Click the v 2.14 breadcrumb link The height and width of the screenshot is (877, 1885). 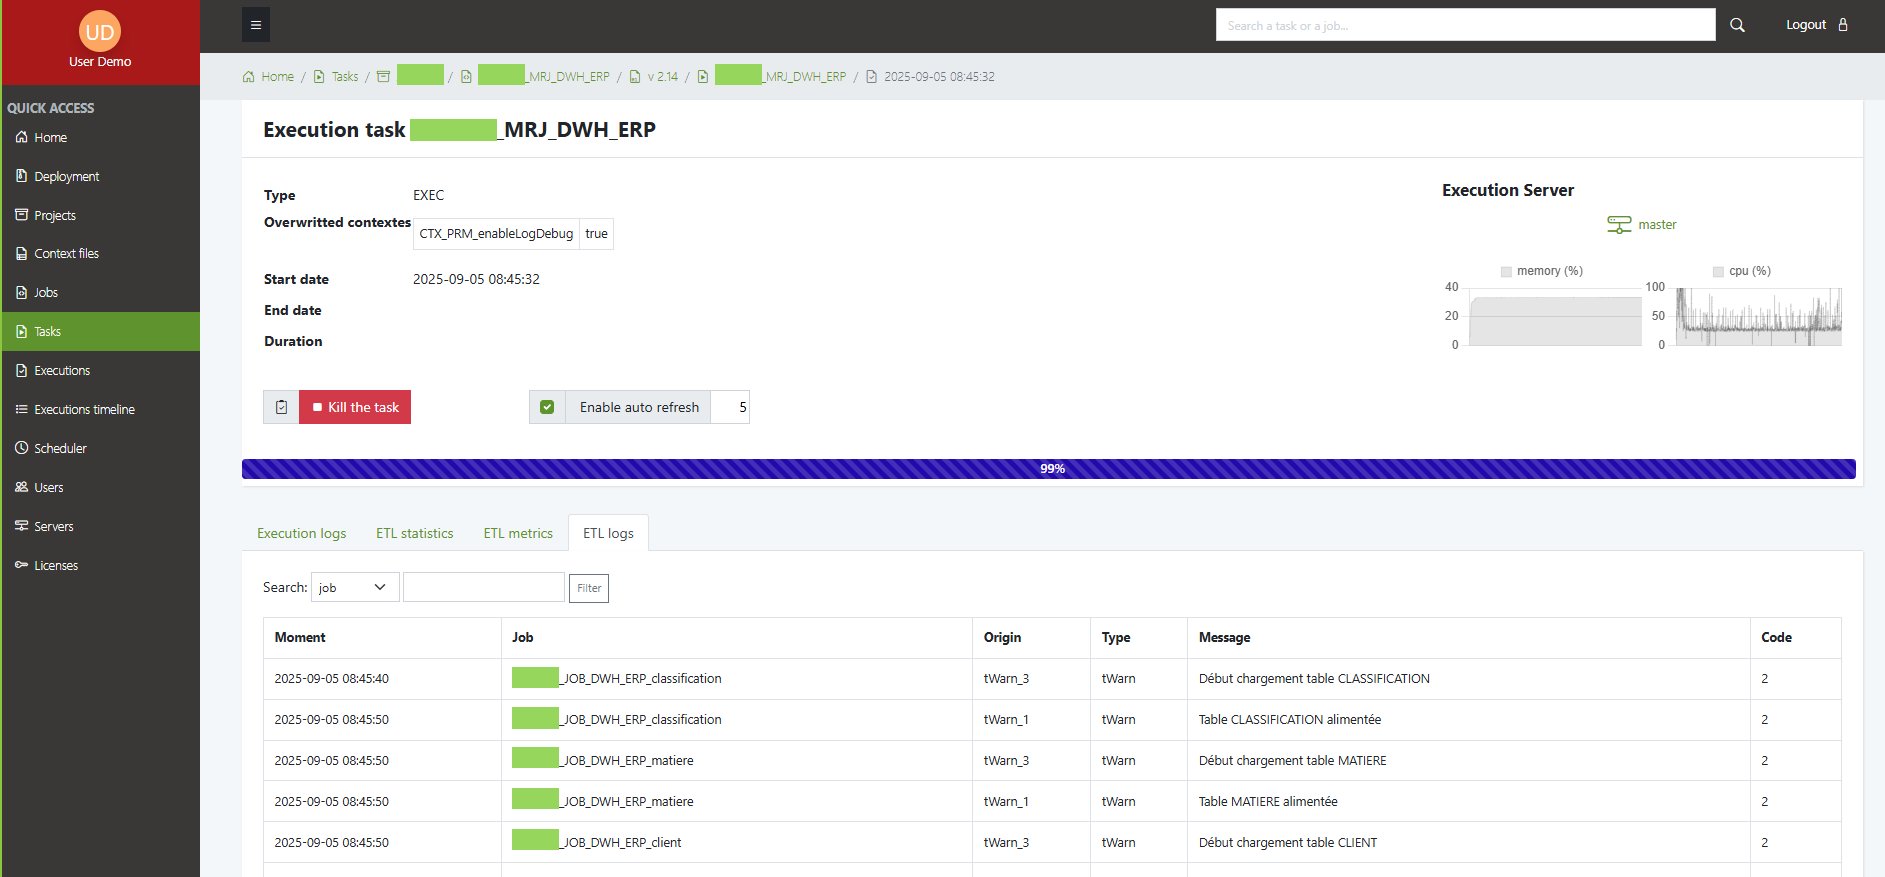pyautogui.click(x=662, y=77)
